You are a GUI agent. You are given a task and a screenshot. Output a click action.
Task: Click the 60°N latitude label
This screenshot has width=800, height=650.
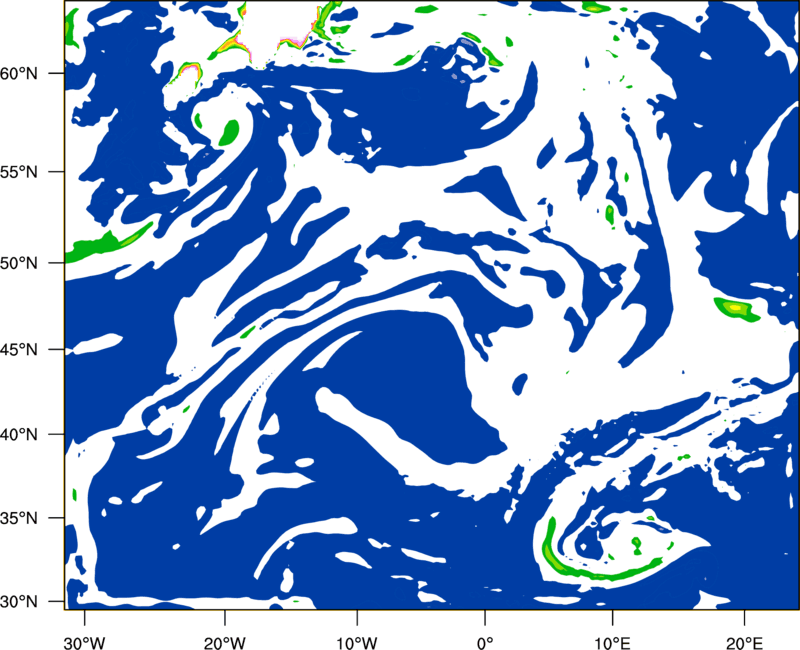19,74
